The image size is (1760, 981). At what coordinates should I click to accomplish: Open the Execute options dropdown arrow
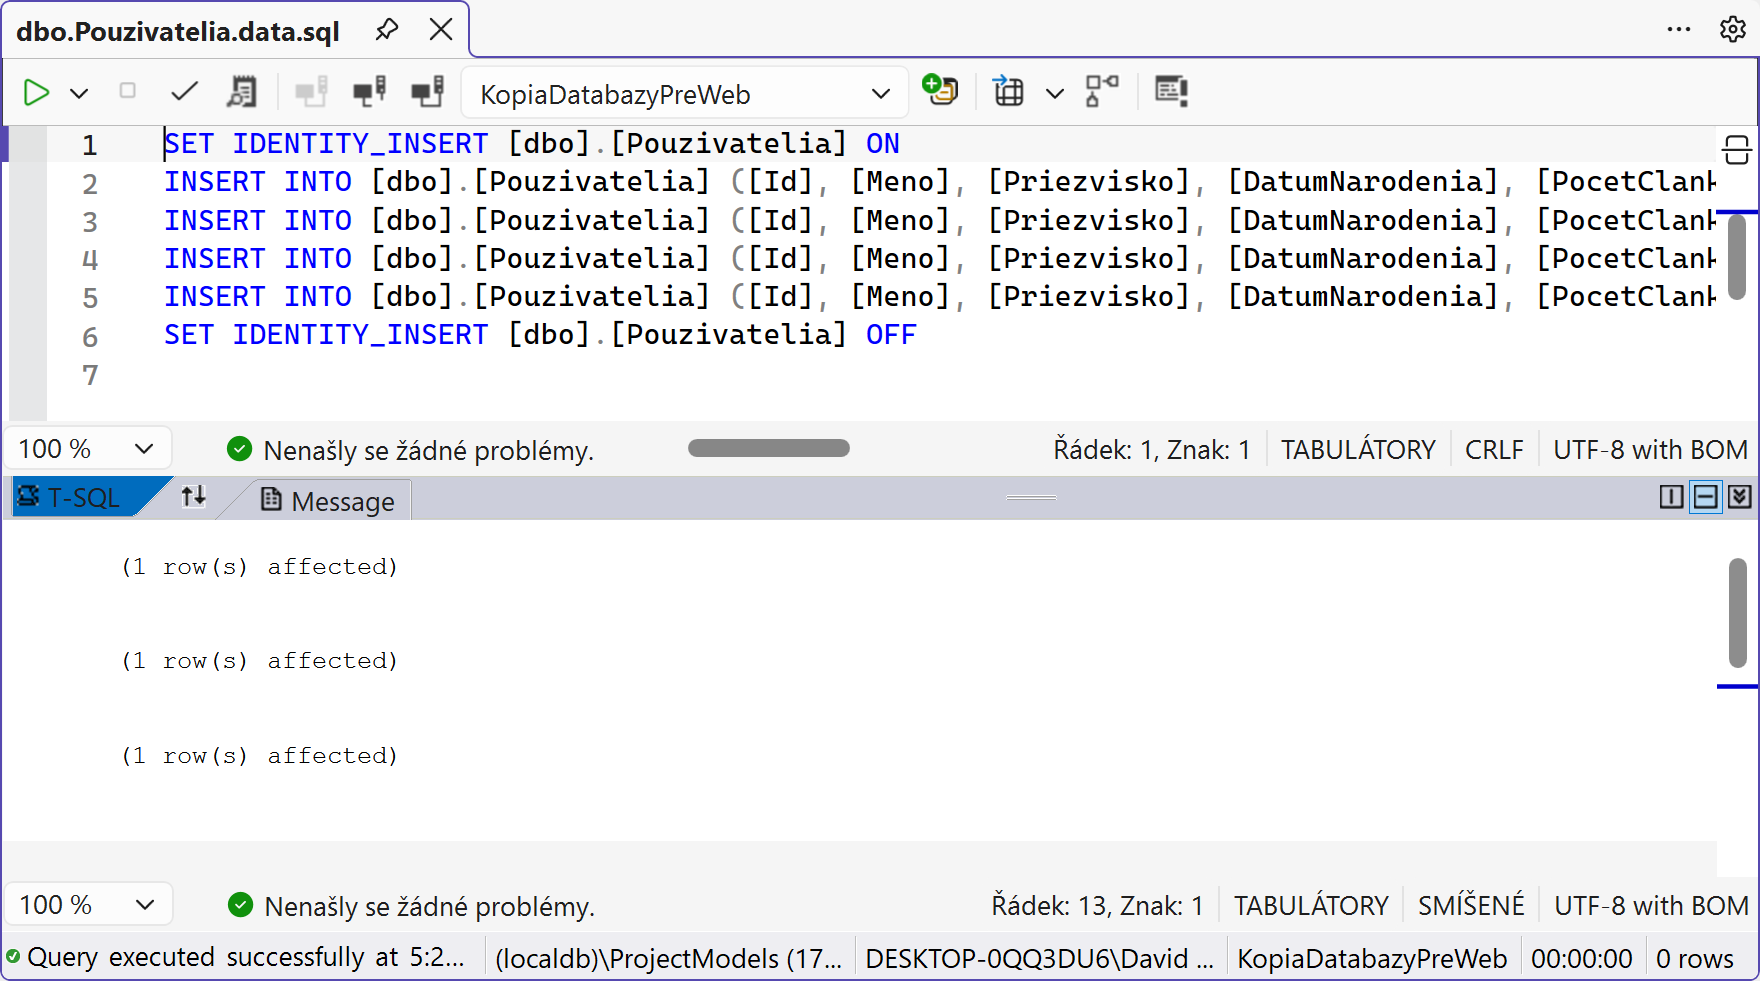click(x=79, y=94)
